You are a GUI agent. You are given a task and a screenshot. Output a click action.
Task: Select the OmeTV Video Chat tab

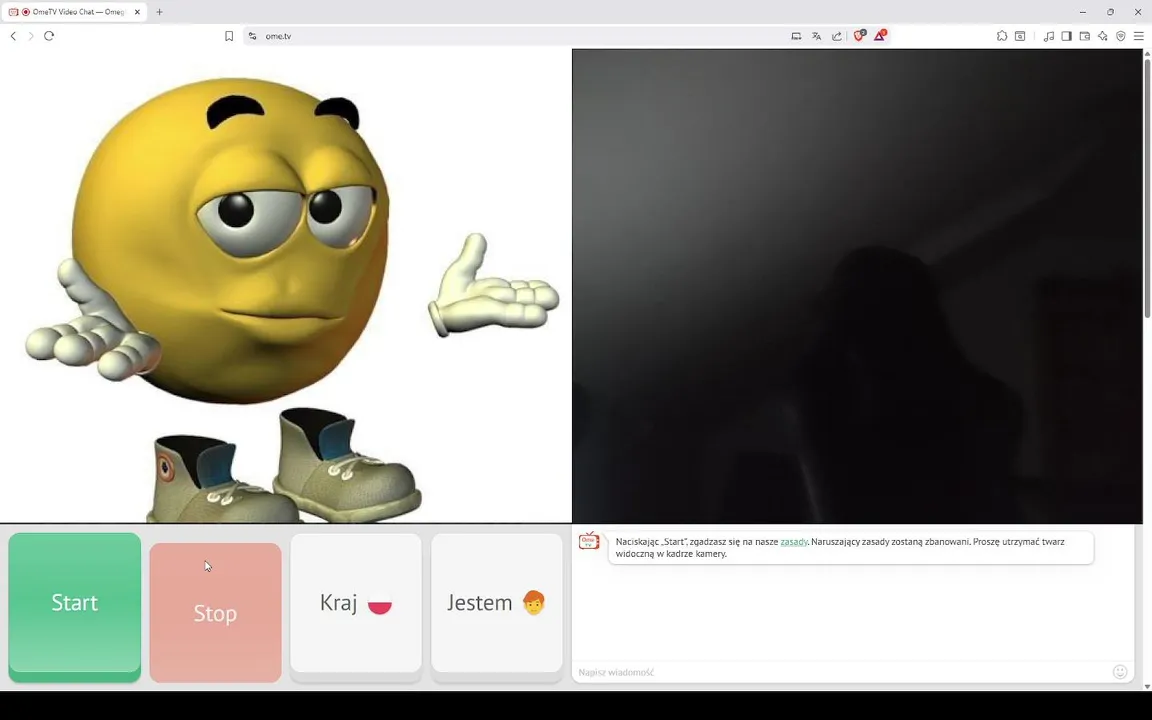click(x=73, y=12)
